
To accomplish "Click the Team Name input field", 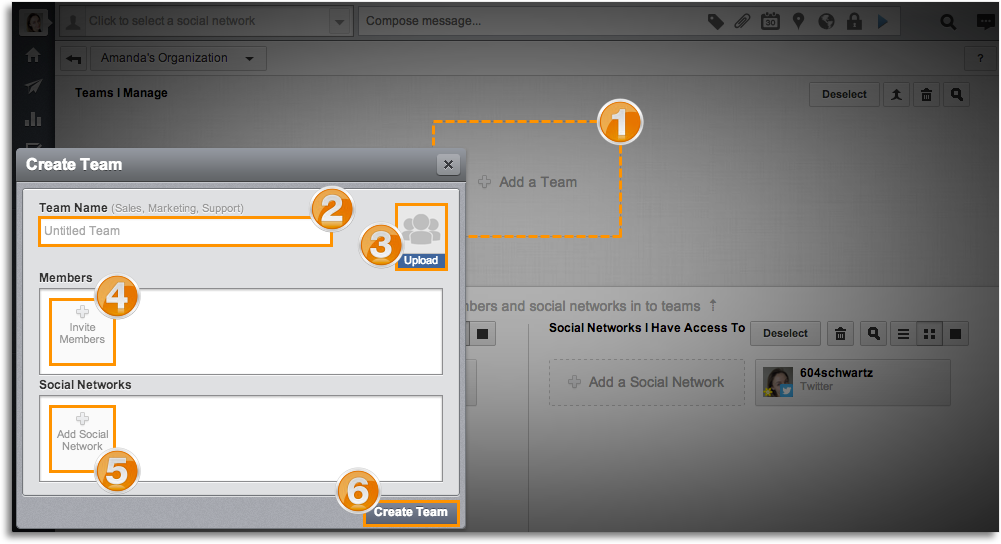I will coord(185,231).
